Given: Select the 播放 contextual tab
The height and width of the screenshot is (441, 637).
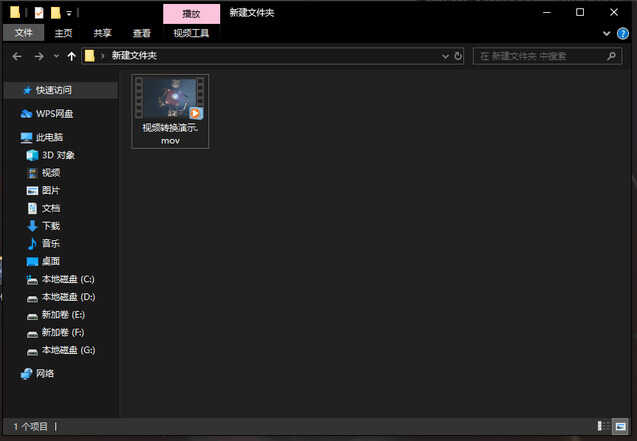Looking at the screenshot, I should (x=191, y=14).
